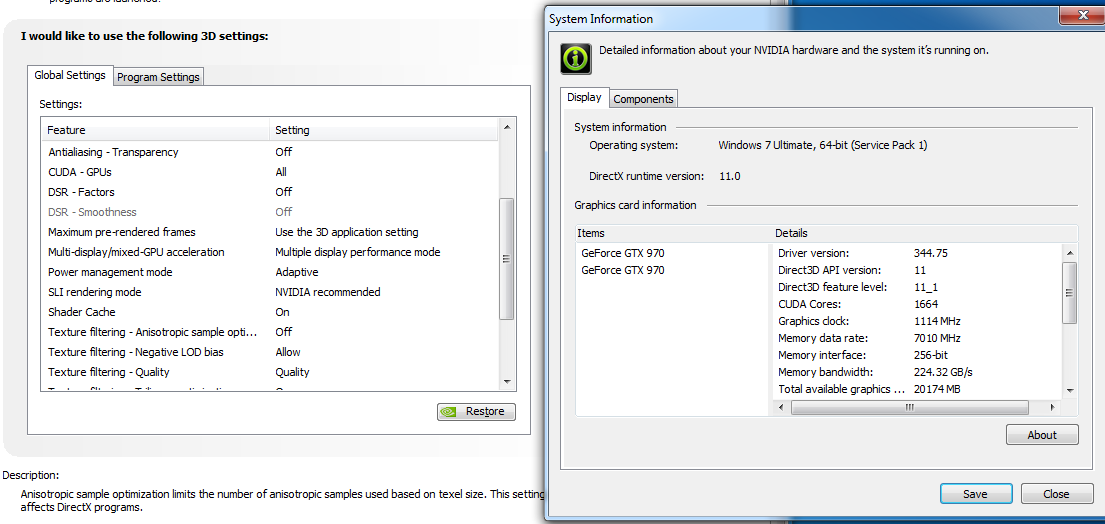The image size is (1105, 524).
Task: Click the details list vertical scrollbar thumb
Action: (1069, 293)
